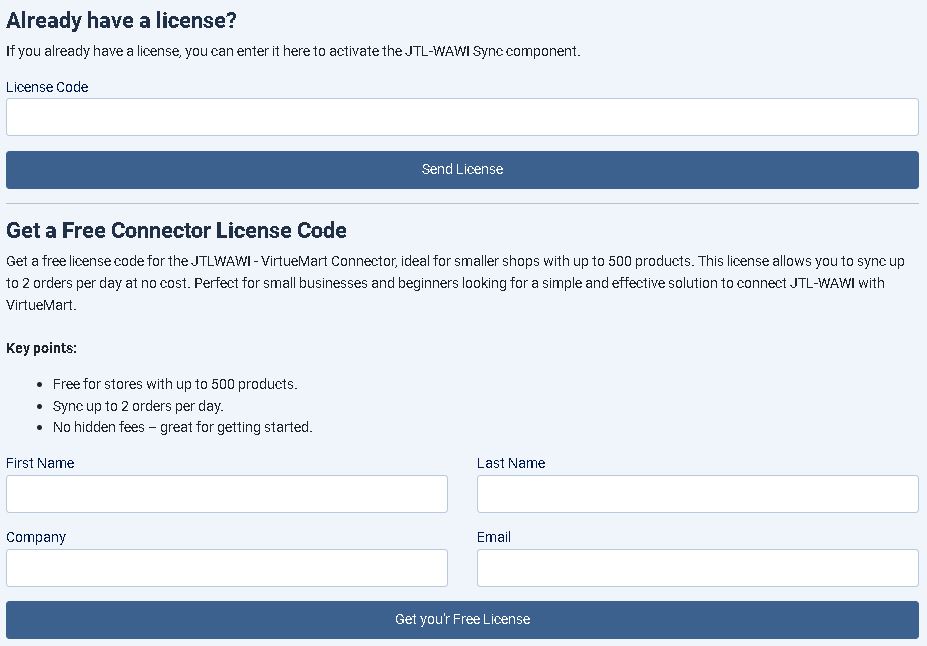Image resolution: width=927 pixels, height=646 pixels.
Task: Click 'Get a Free Connector License Code' heading
Action: (x=176, y=230)
